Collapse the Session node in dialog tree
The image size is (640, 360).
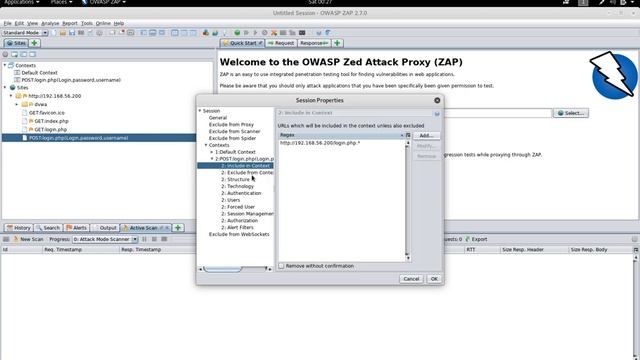click(x=200, y=111)
